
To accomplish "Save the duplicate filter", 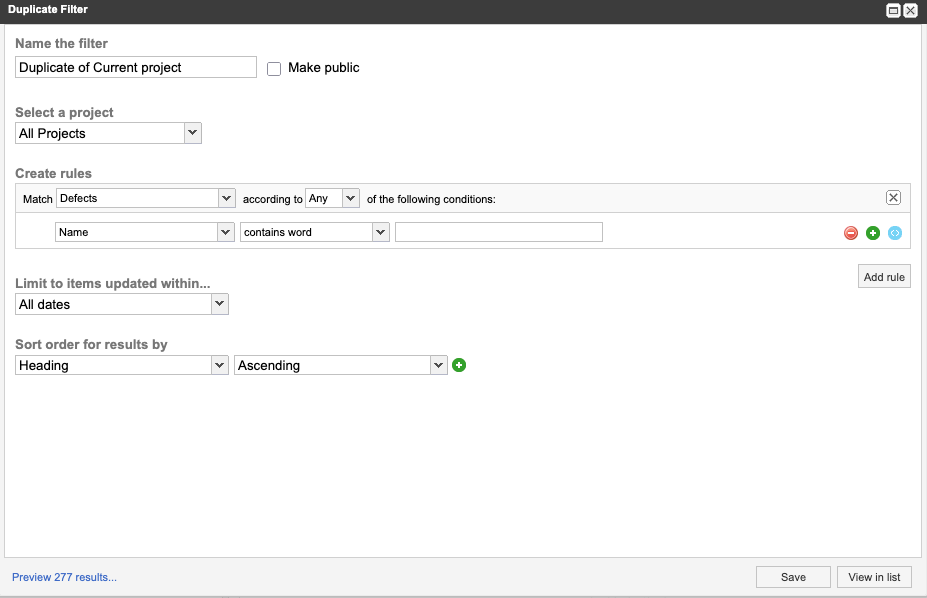I will point(792,577).
